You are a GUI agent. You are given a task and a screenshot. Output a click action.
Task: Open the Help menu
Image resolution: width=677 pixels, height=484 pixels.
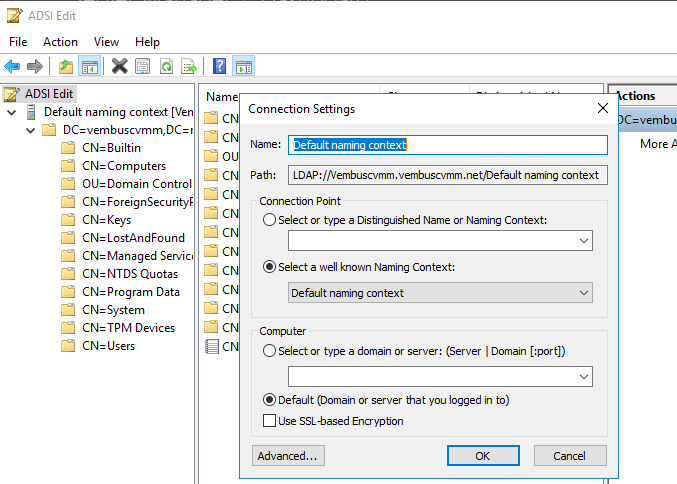tap(147, 42)
